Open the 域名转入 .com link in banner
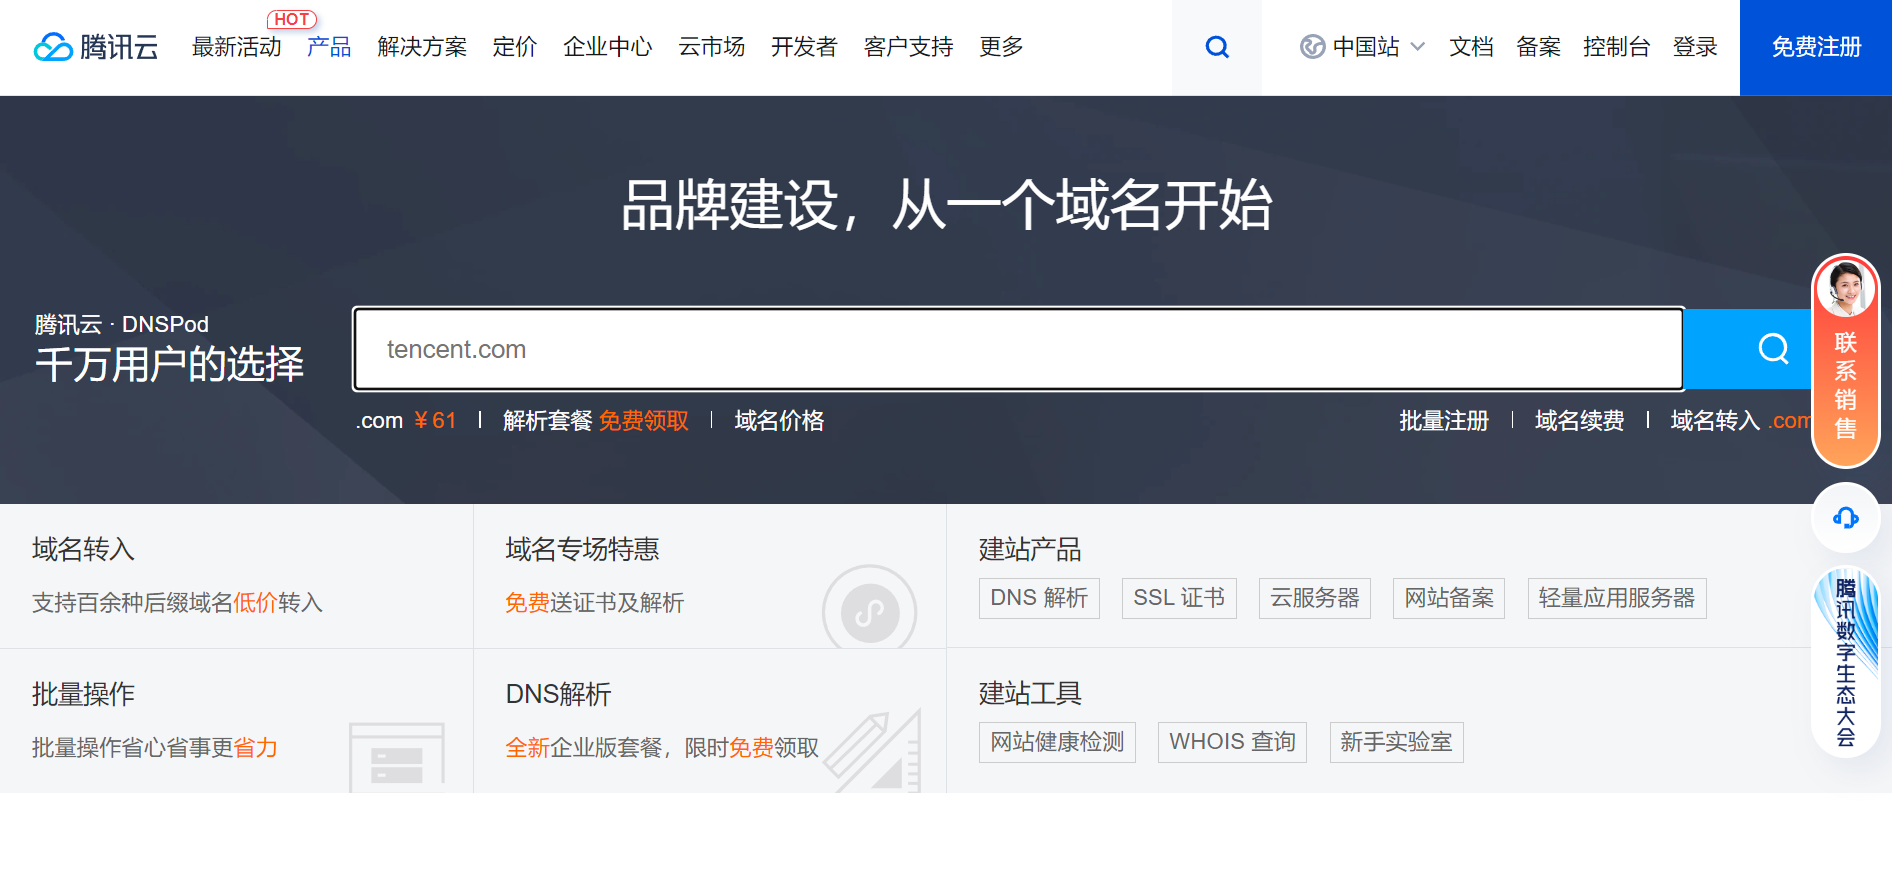Viewport: 1892px width, 876px height. click(1740, 421)
